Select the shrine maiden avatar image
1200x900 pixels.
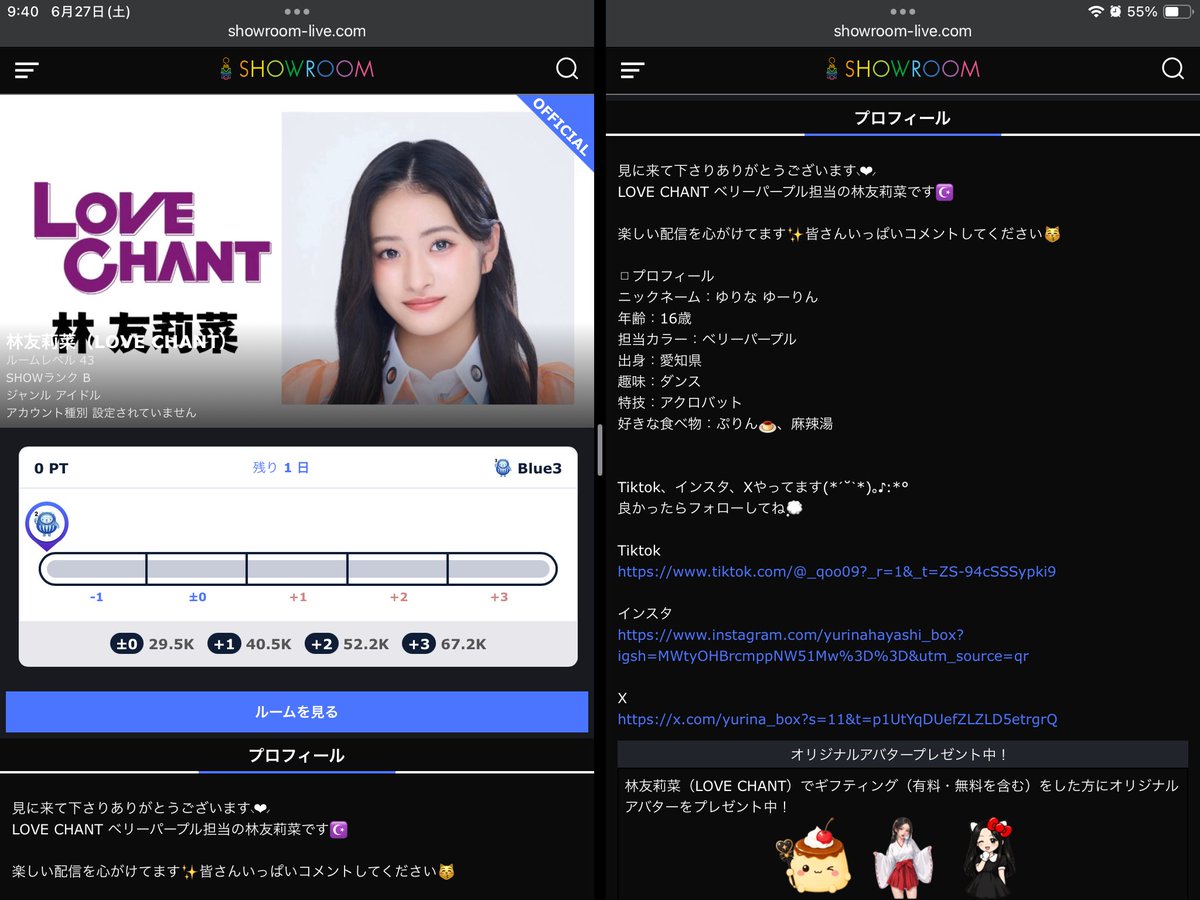tap(902, 857)
